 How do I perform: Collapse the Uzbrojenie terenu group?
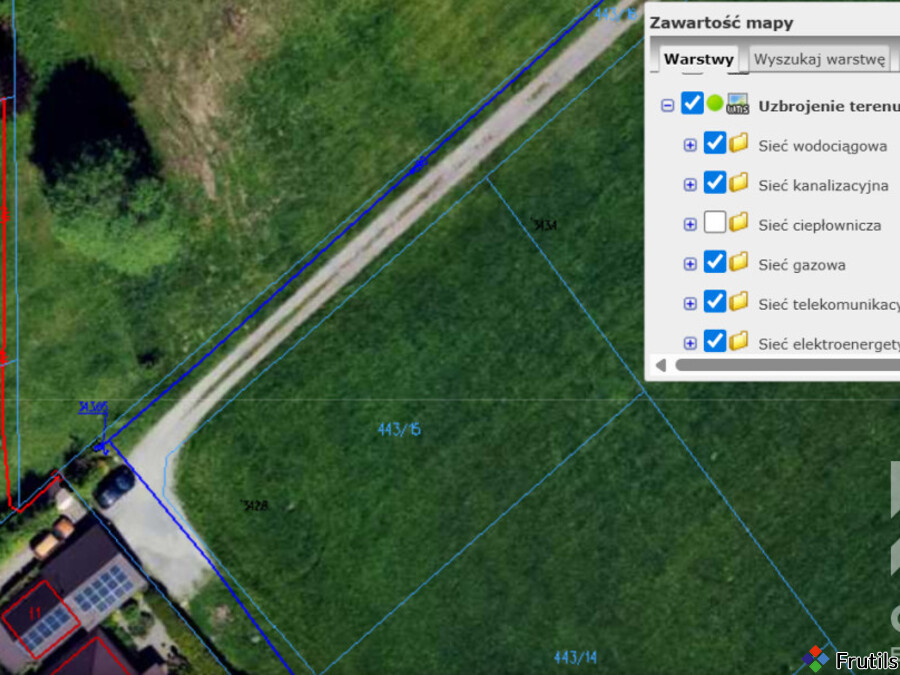(x=667, y=106)
